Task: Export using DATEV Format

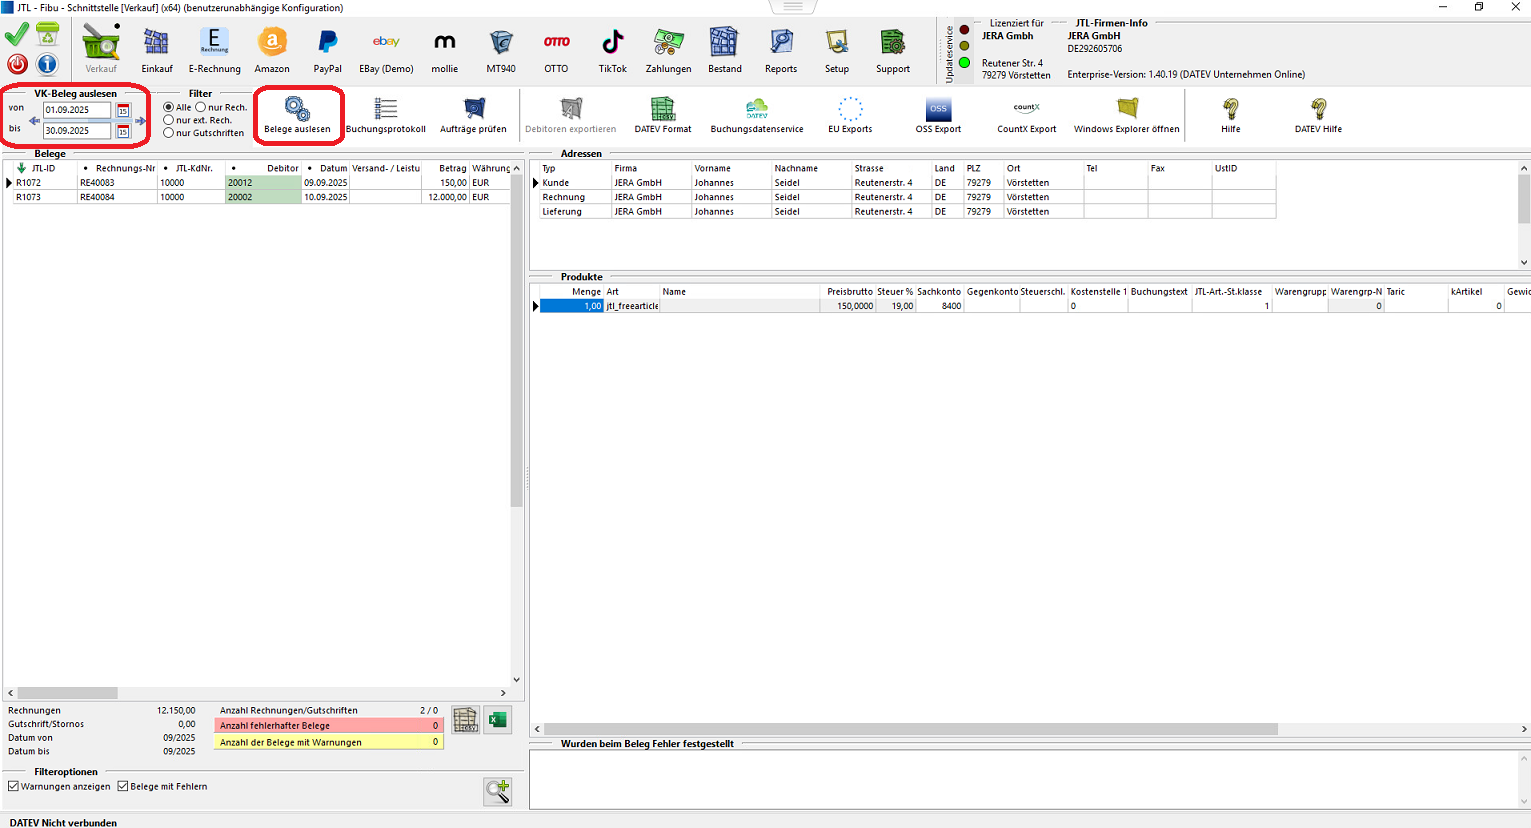Action: click(662, 110)
